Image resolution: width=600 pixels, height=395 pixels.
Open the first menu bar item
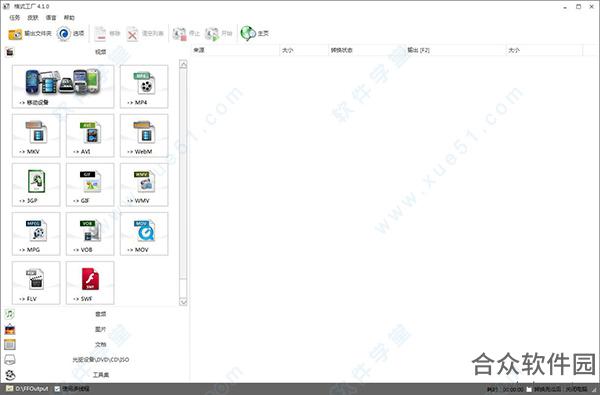pos(15,18)
